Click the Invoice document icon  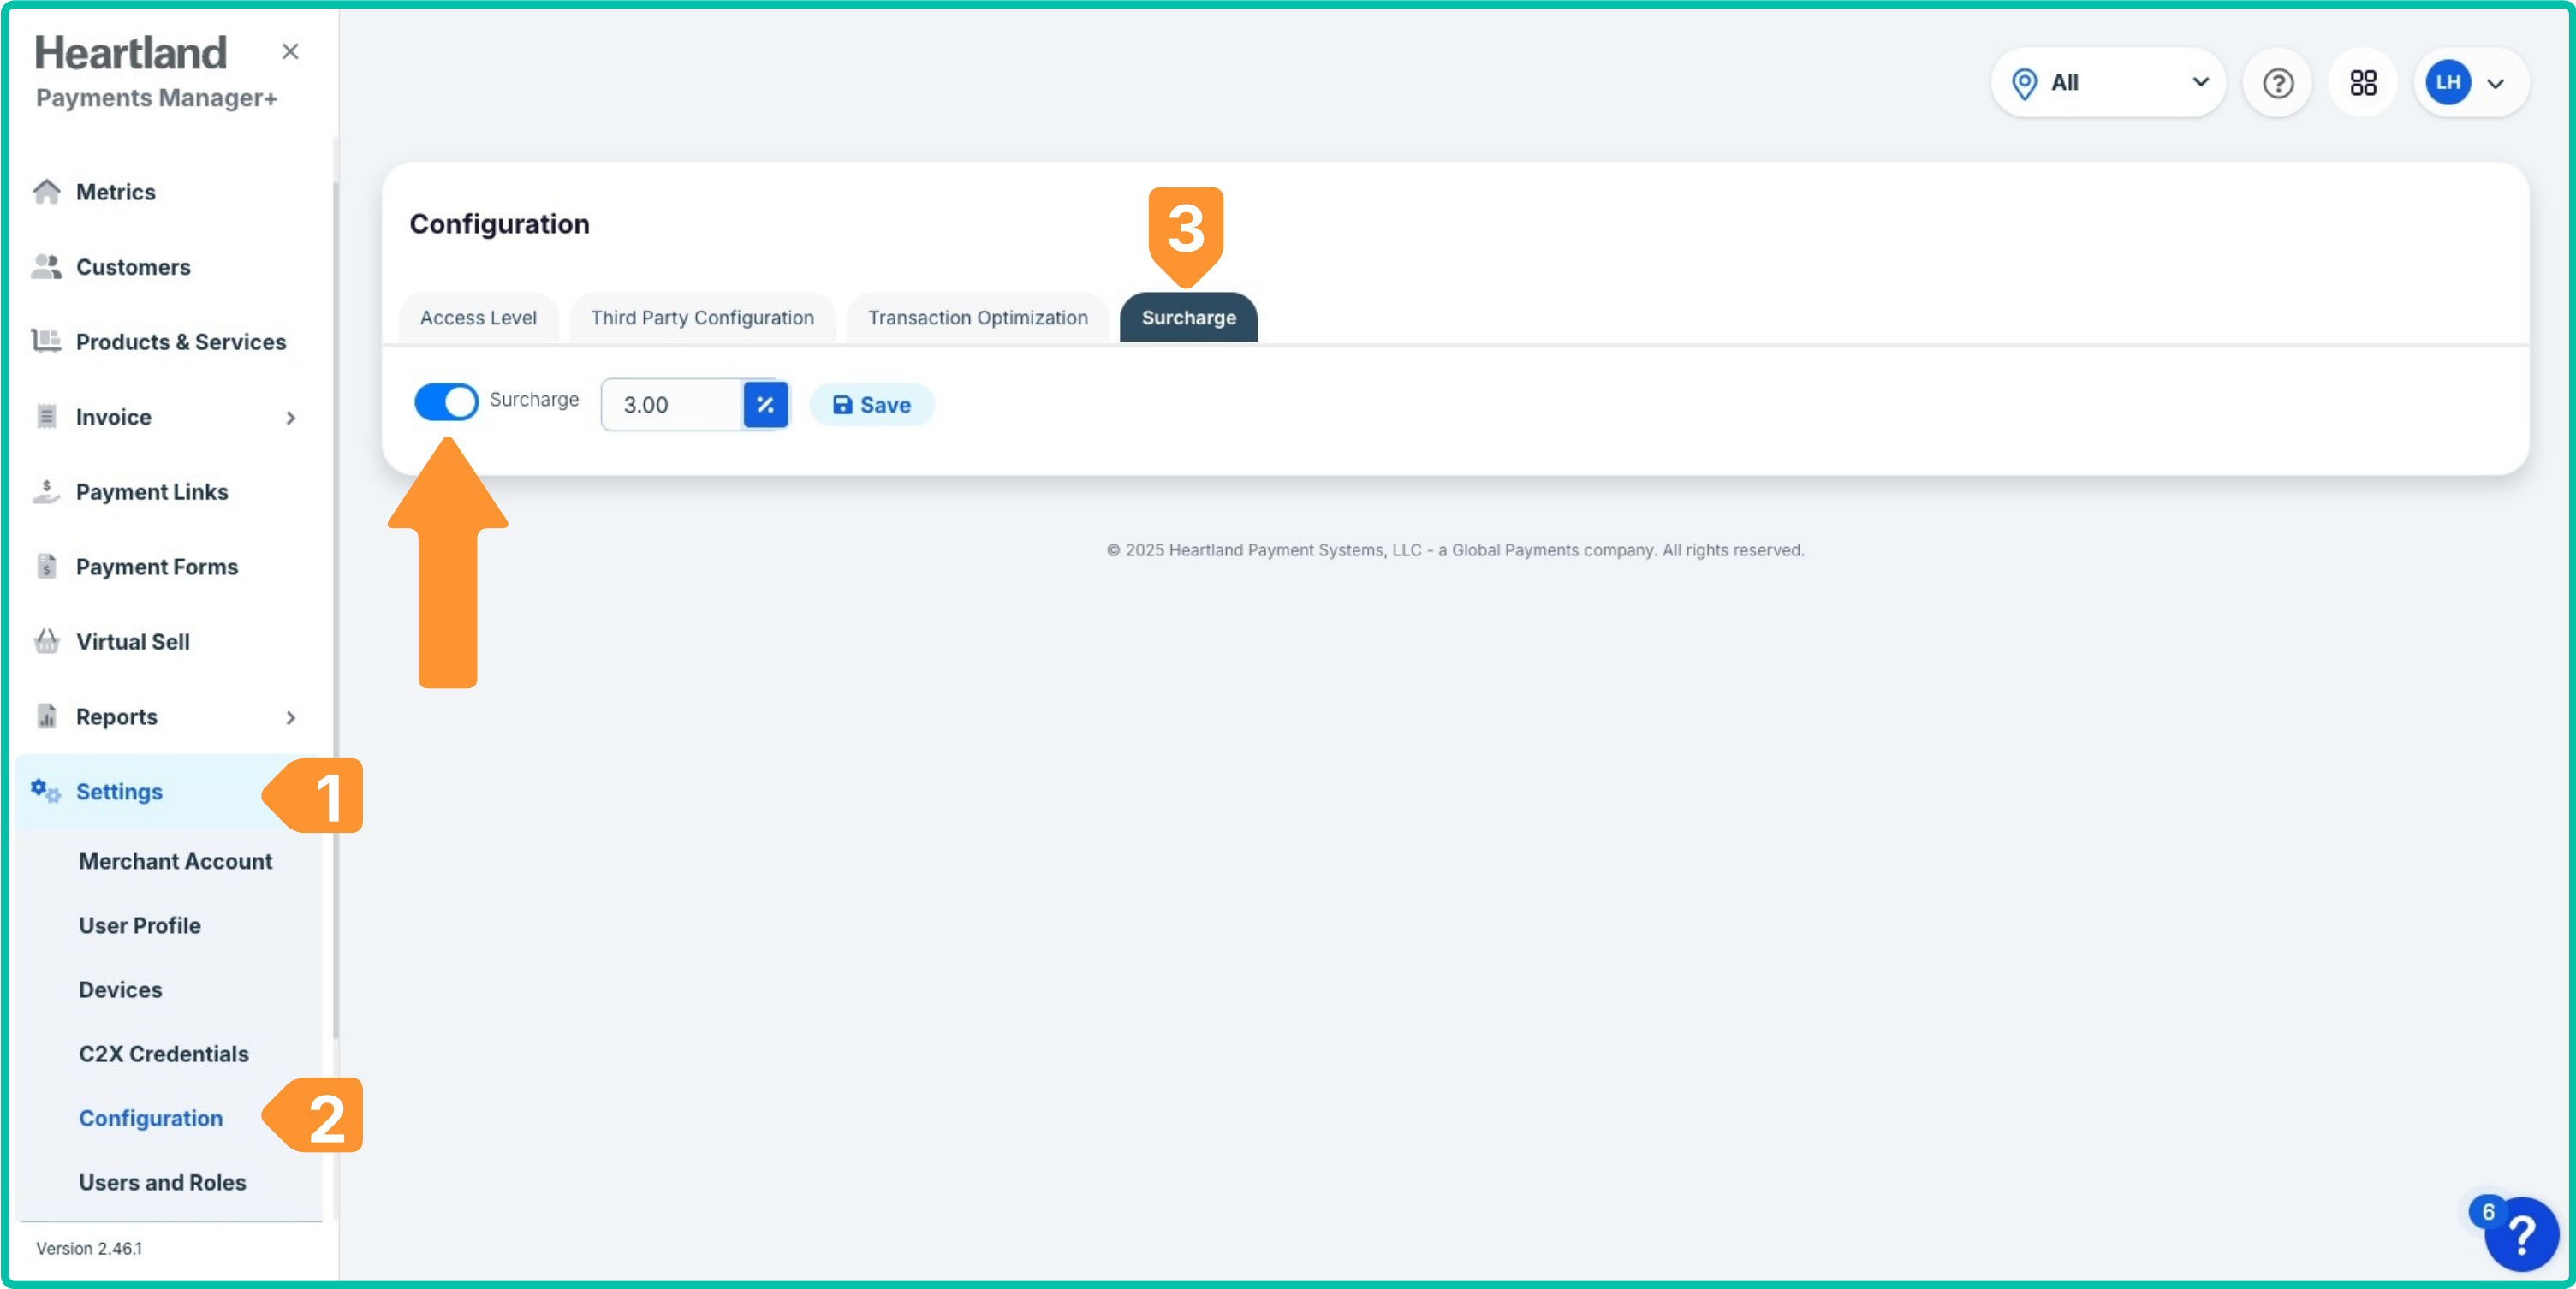pyautogui.click(x=46, y=416)
